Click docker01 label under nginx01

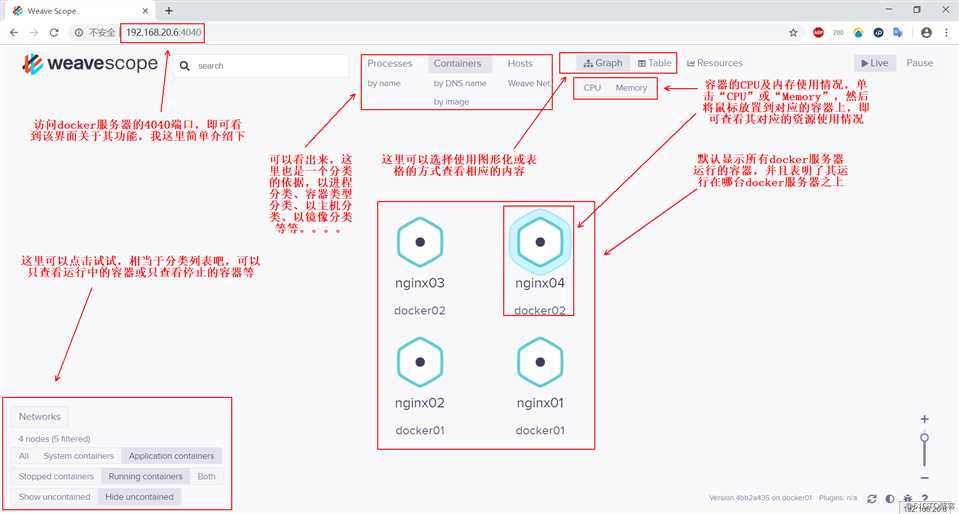[540, 431]
